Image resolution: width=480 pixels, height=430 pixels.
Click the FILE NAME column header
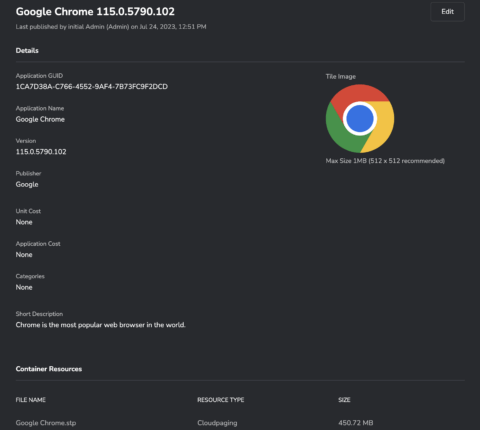click(x=31, y=400)
